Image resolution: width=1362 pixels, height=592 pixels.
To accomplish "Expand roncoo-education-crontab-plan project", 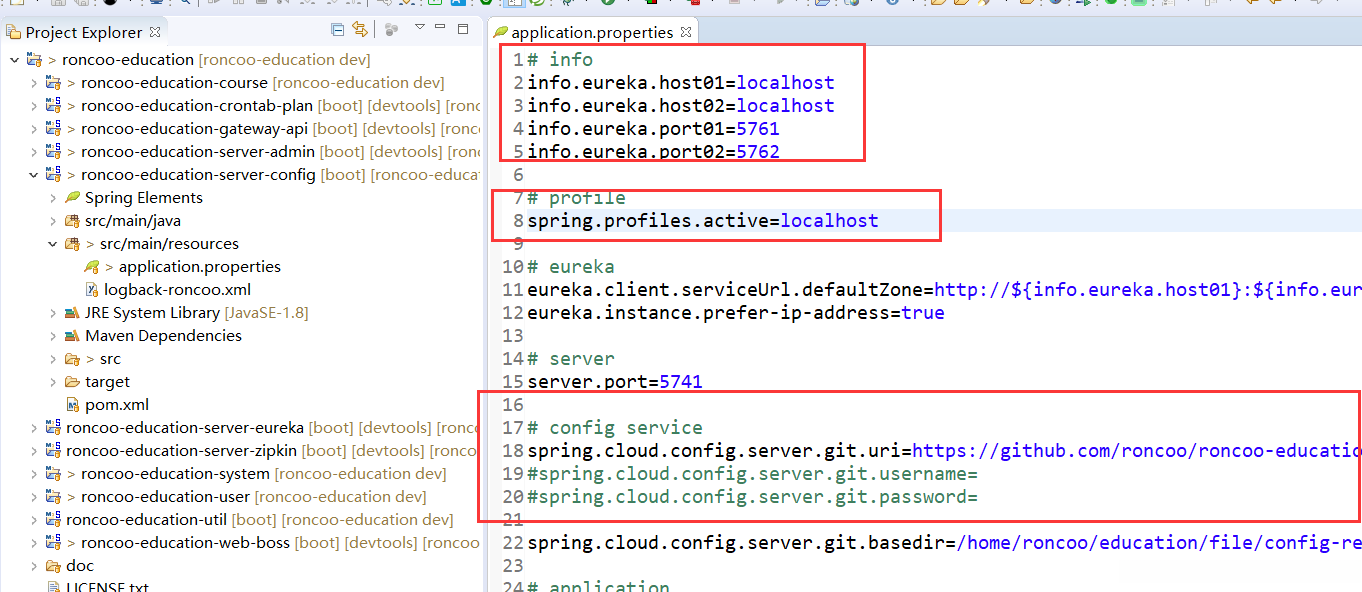I will pyautogui.click(x=33, y=106).
